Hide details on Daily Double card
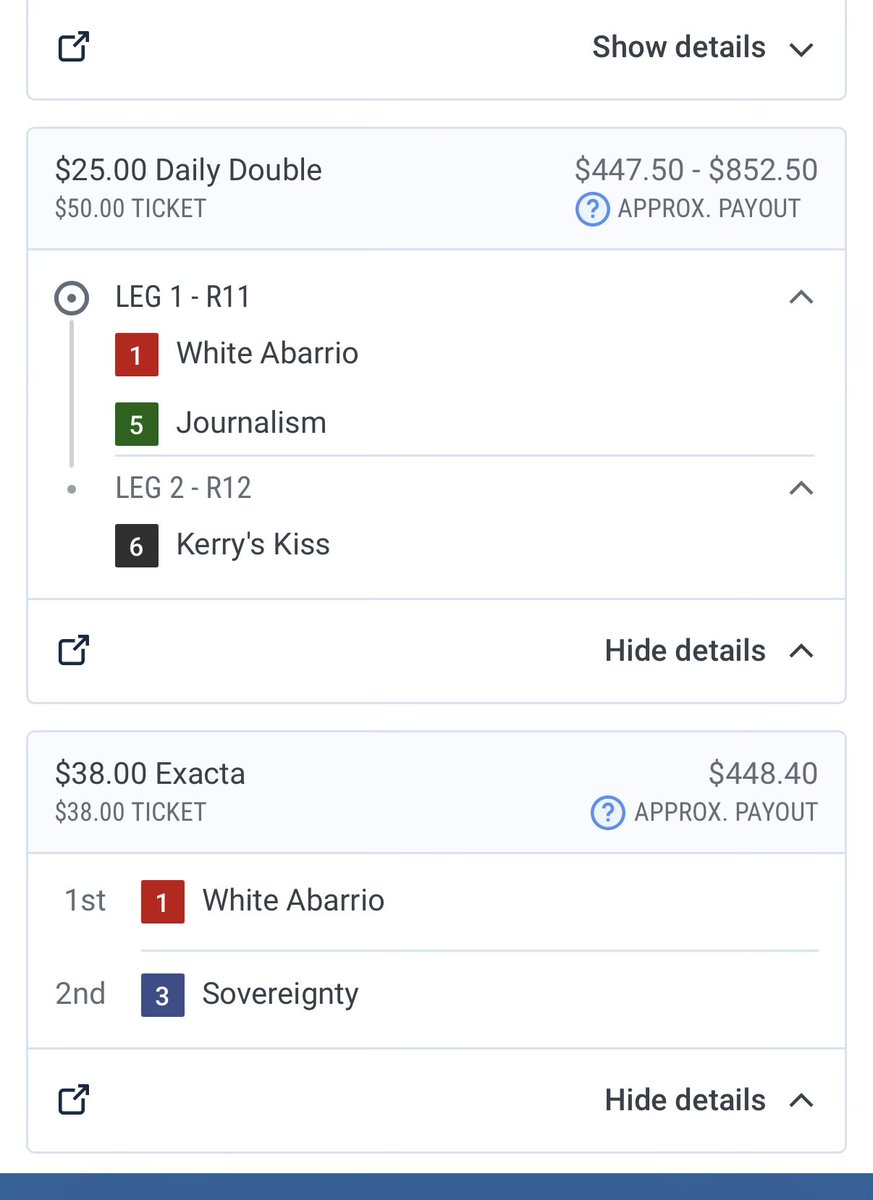This screenshot has height=1200, width=873. coord(709,651)
